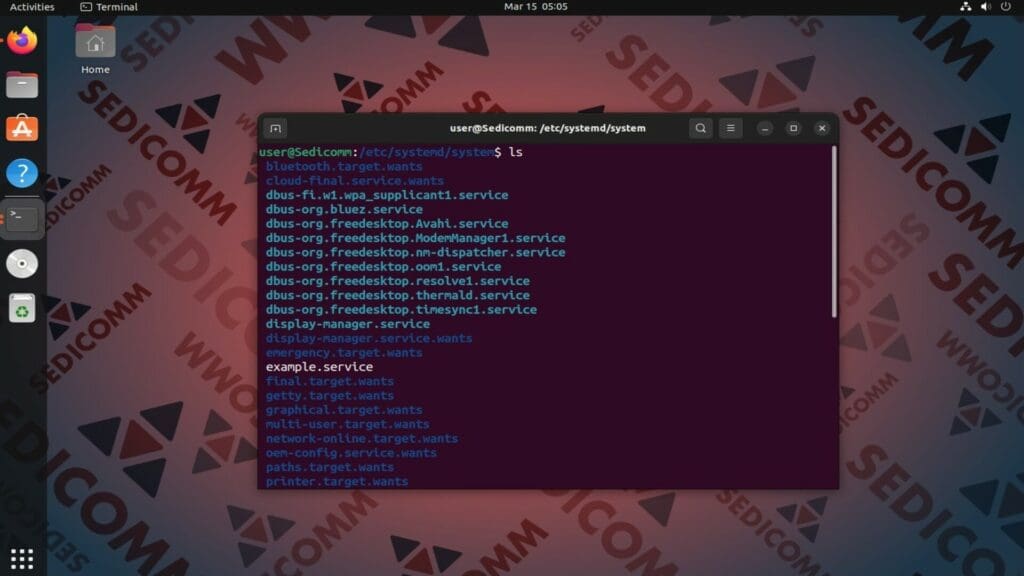Click dbus-org.freedesktop.timesync1.service entry
This screenshot has height=576, width=1024.
pyautogui.click(x=401, y=310)
